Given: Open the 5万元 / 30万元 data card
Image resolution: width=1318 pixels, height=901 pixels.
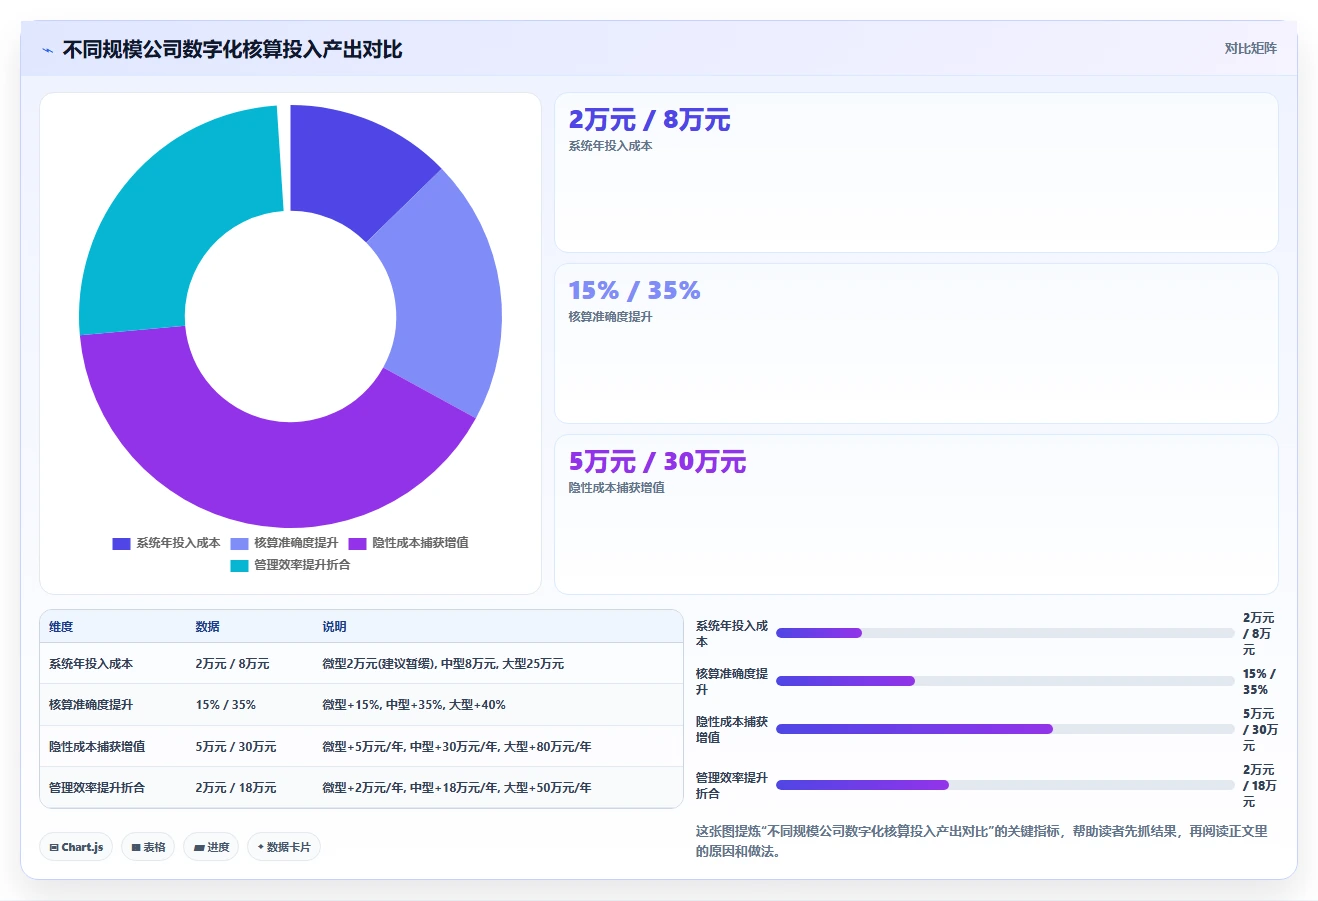Looking at the screenshot, I should click(x=916, y=514).
